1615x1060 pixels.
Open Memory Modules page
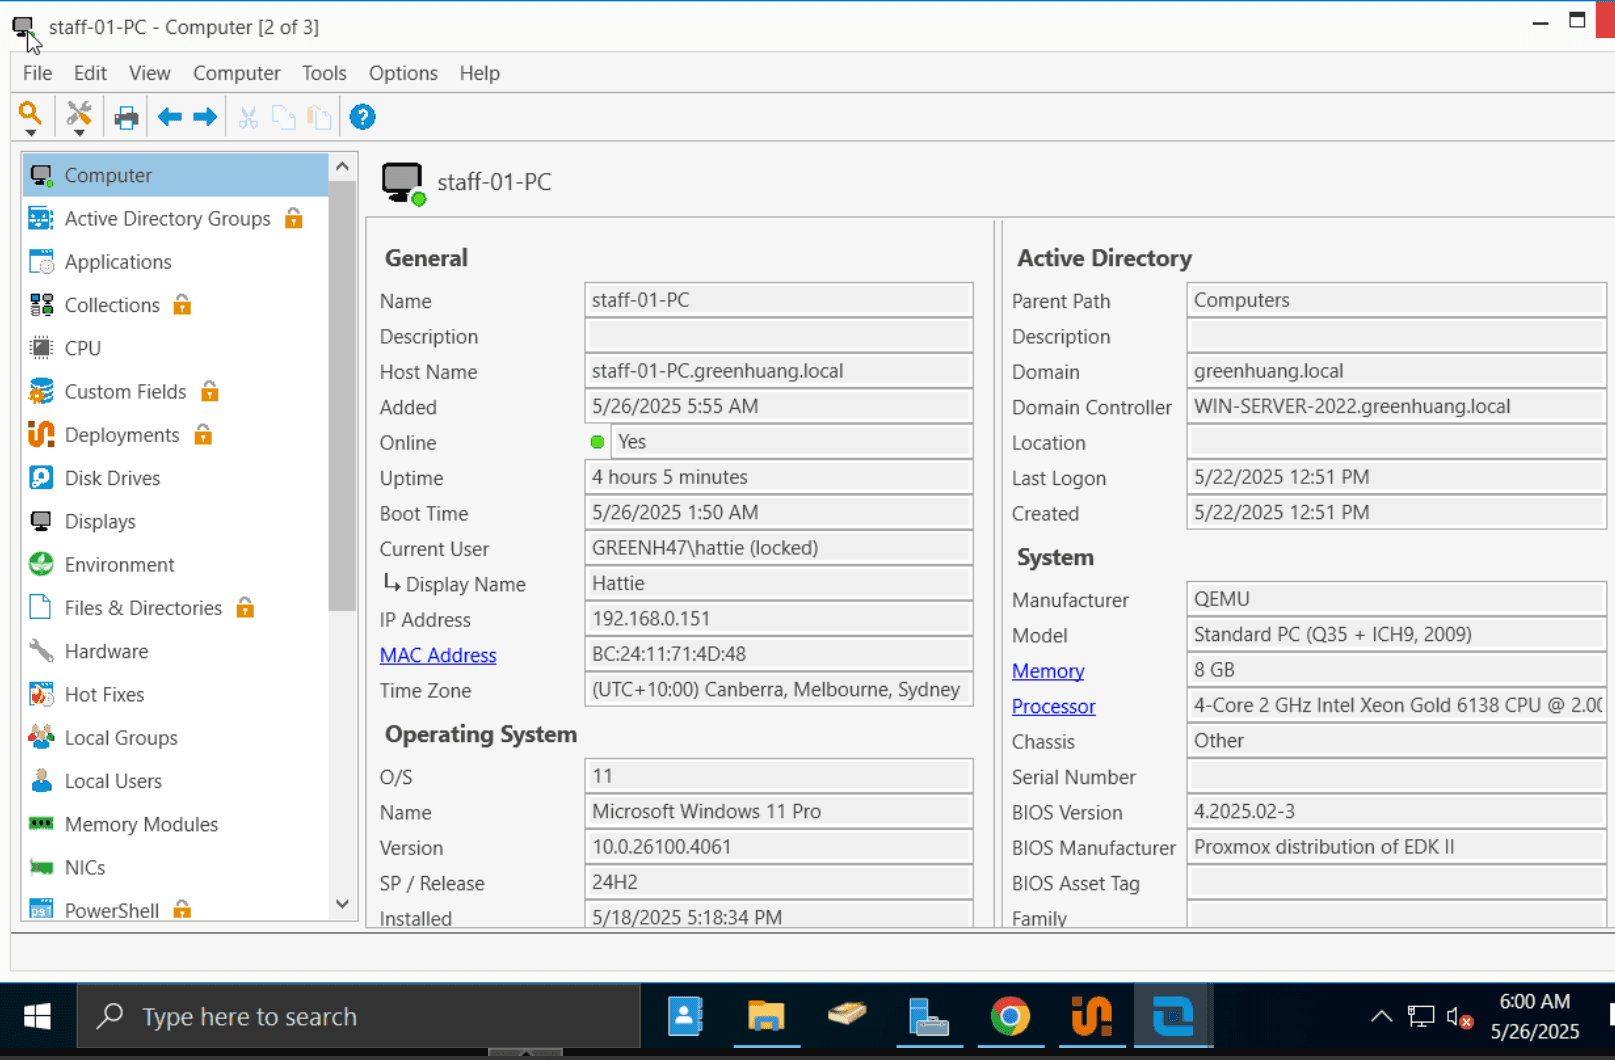[141, 824]
